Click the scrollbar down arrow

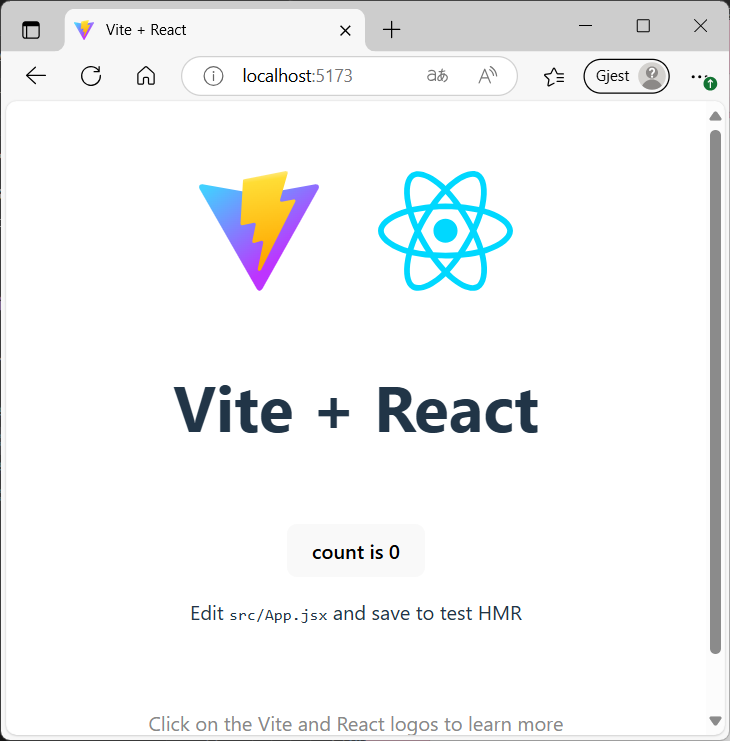(715, 720)
